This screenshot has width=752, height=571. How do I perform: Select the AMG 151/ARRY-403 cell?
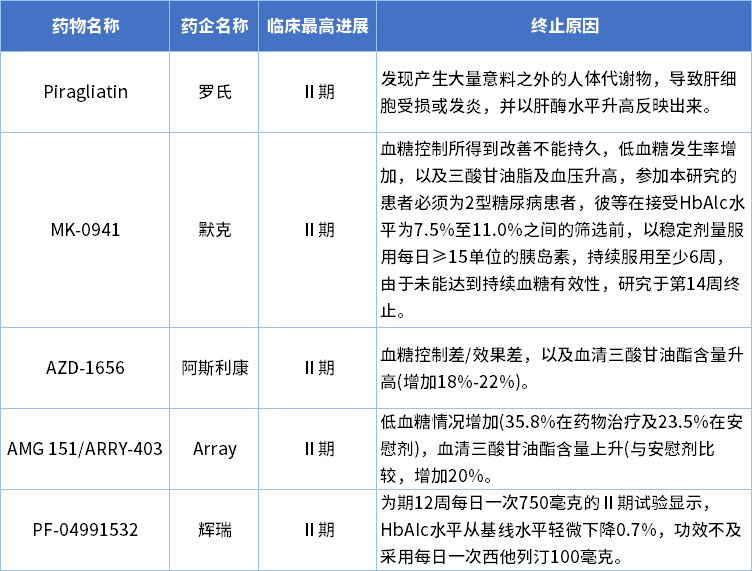coord(85,449)
